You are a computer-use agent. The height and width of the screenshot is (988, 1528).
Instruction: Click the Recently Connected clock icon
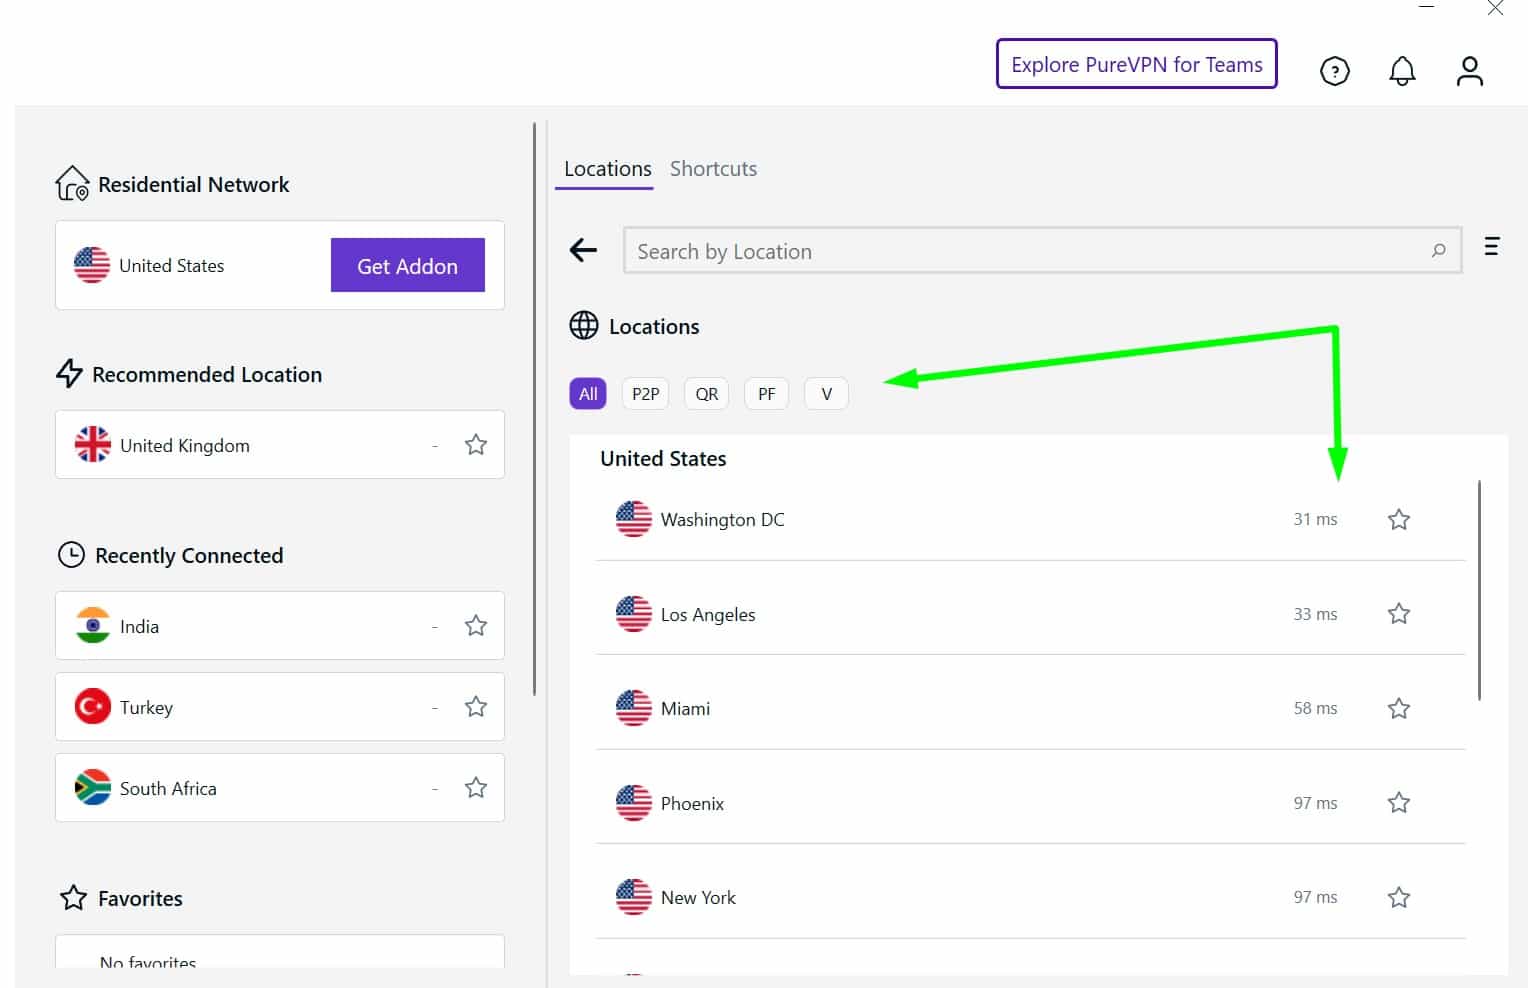pos(71,555)
